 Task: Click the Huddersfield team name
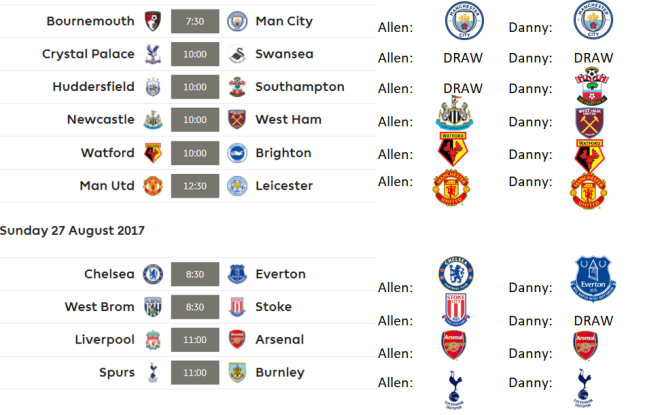[x=93, y=87]
